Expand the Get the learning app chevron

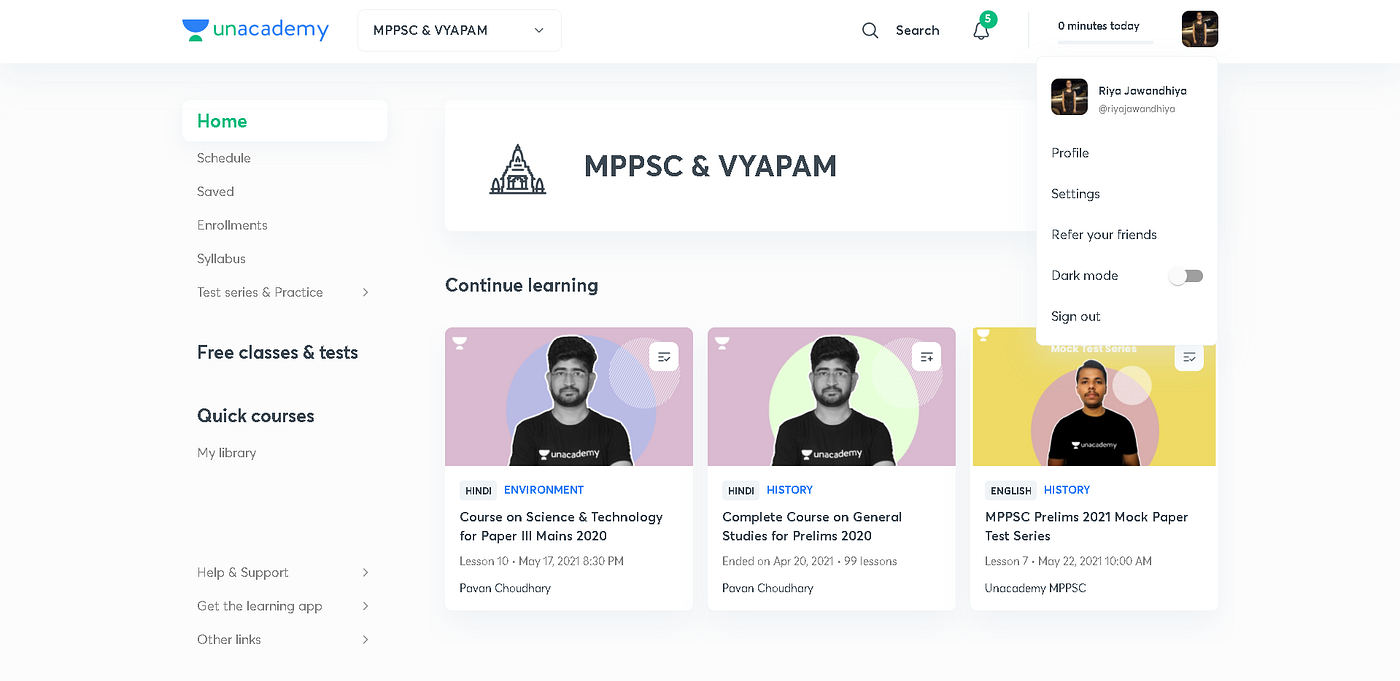(x=365, y=606)
